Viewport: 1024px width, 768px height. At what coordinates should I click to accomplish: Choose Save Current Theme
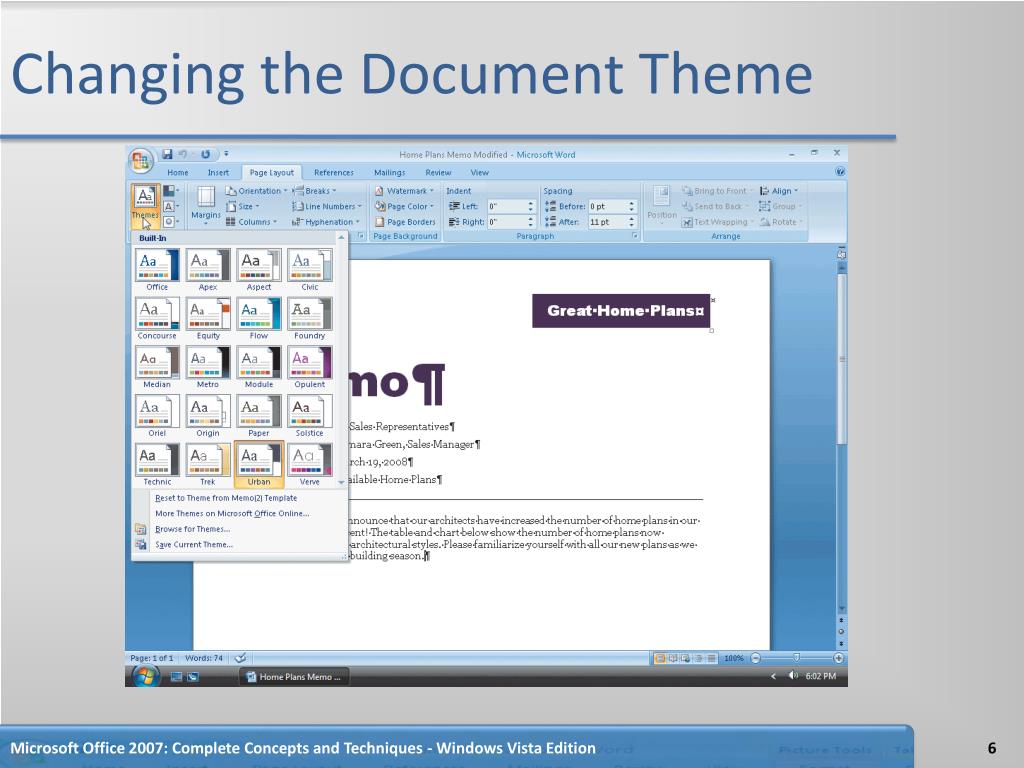194,545
